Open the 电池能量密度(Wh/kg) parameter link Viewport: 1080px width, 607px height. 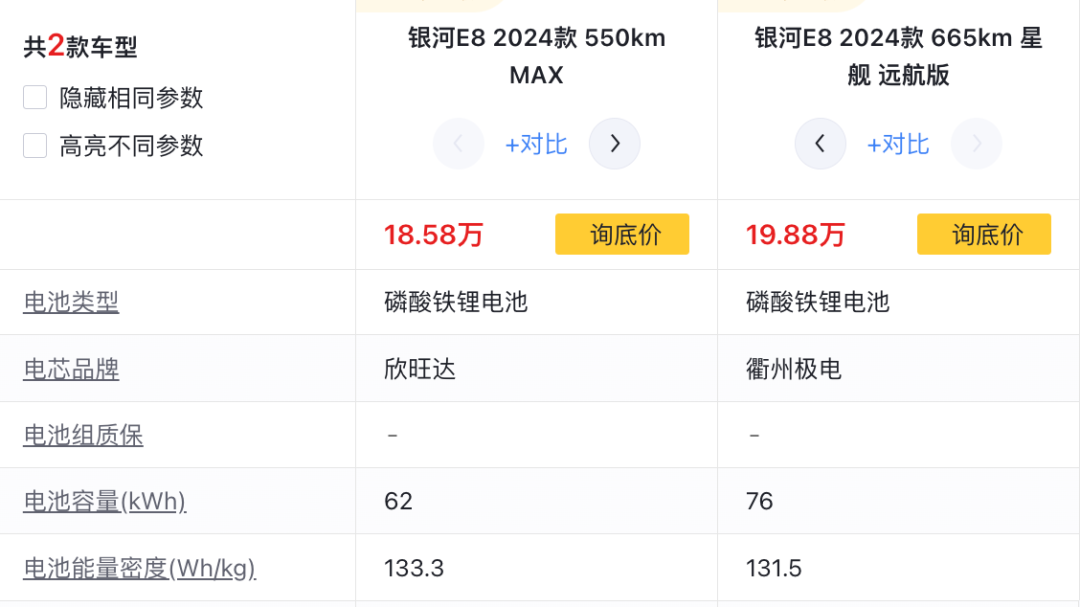140,568
